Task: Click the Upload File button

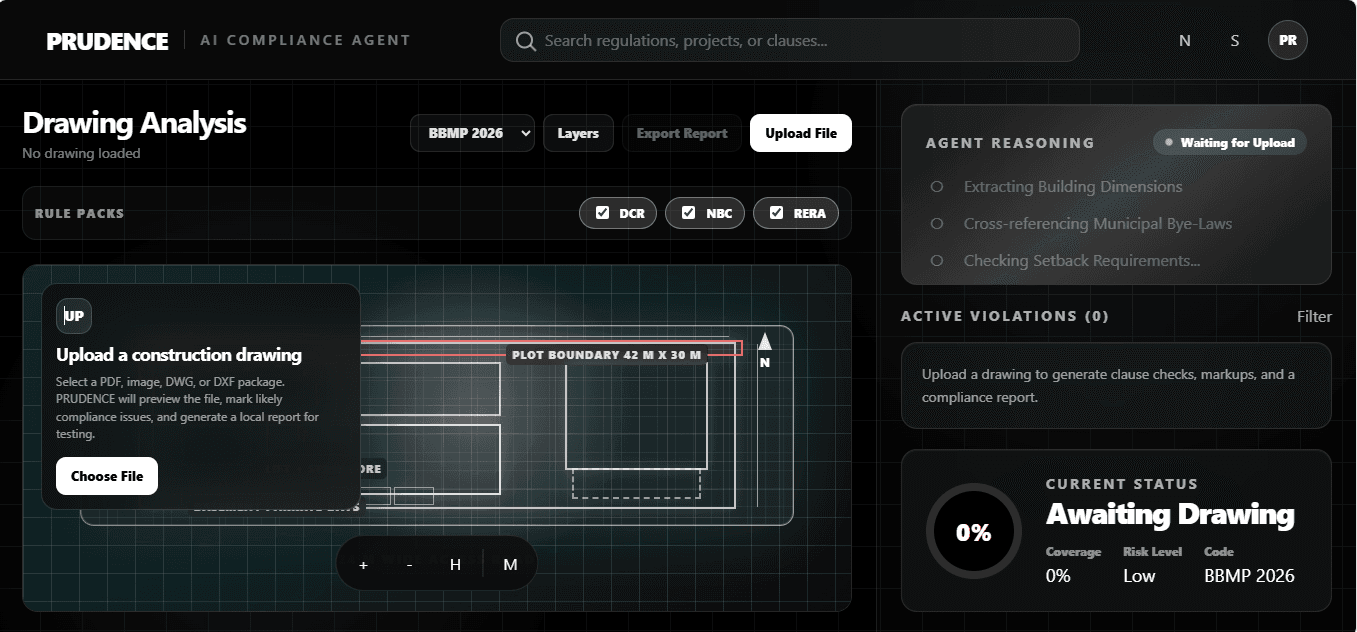Action: click(801, 133)
